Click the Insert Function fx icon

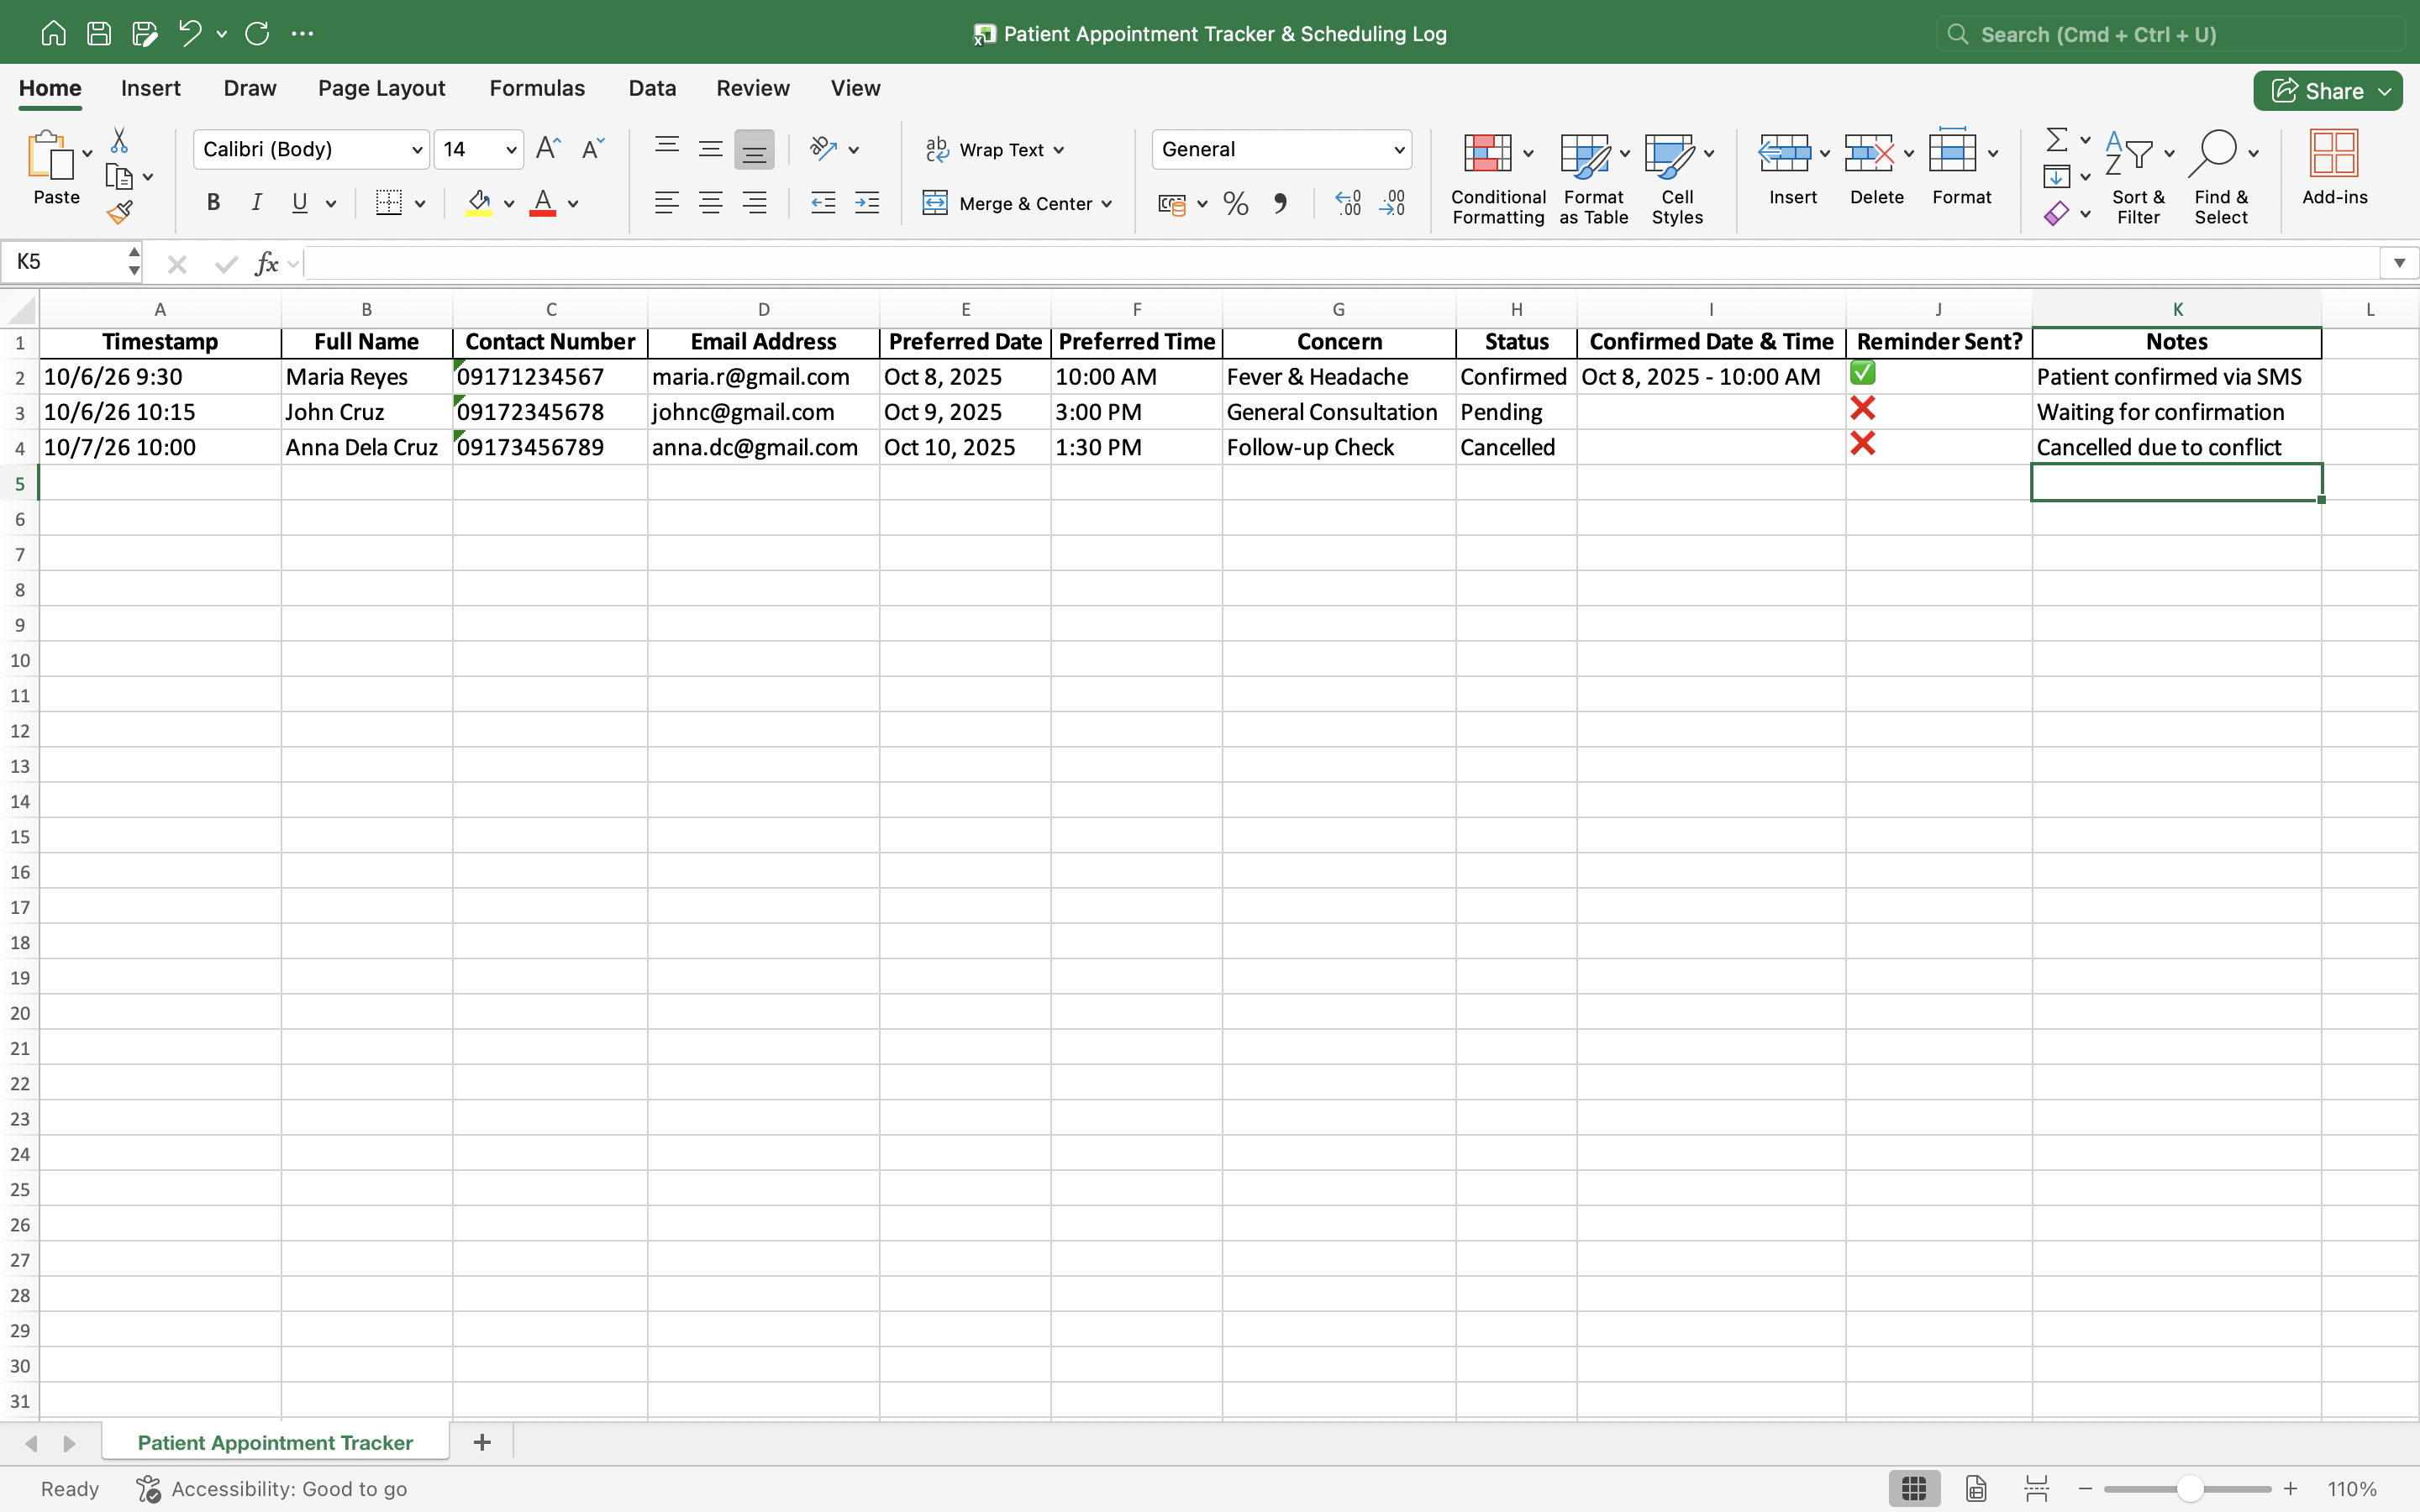coord(266,263)
